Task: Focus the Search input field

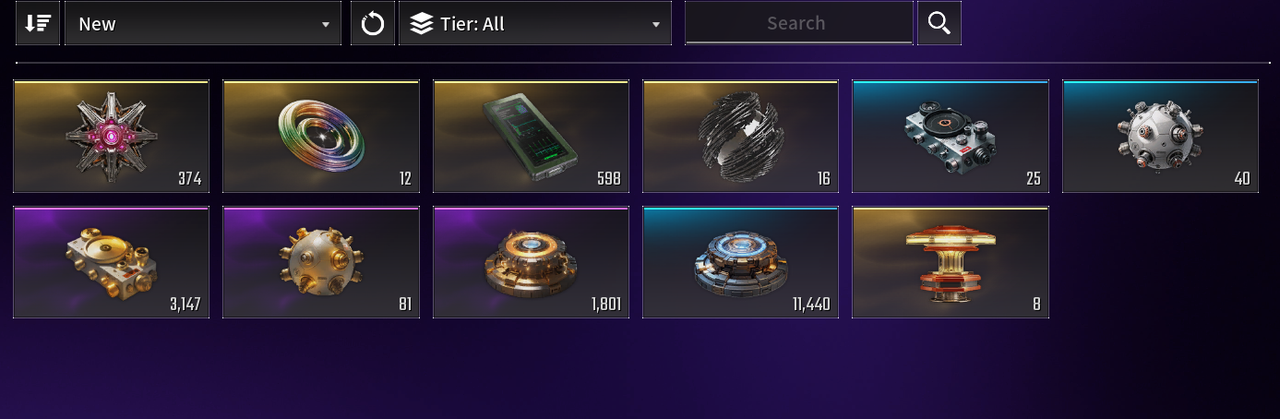Action: point(798,22)
